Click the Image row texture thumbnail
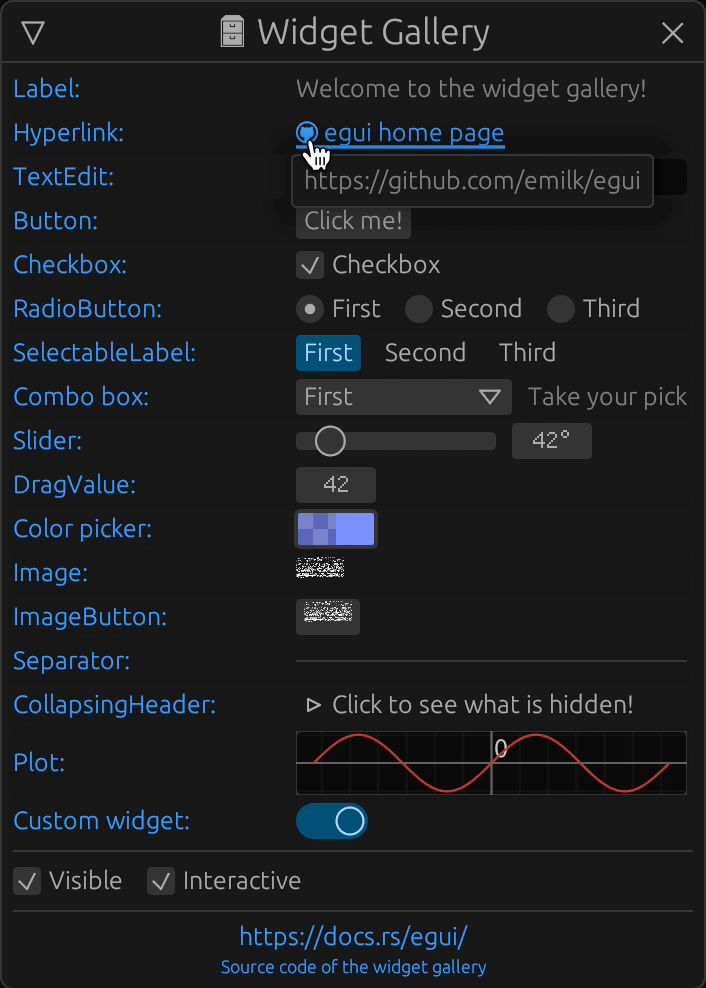The image size is (706, 988). (x=320, y=569)
